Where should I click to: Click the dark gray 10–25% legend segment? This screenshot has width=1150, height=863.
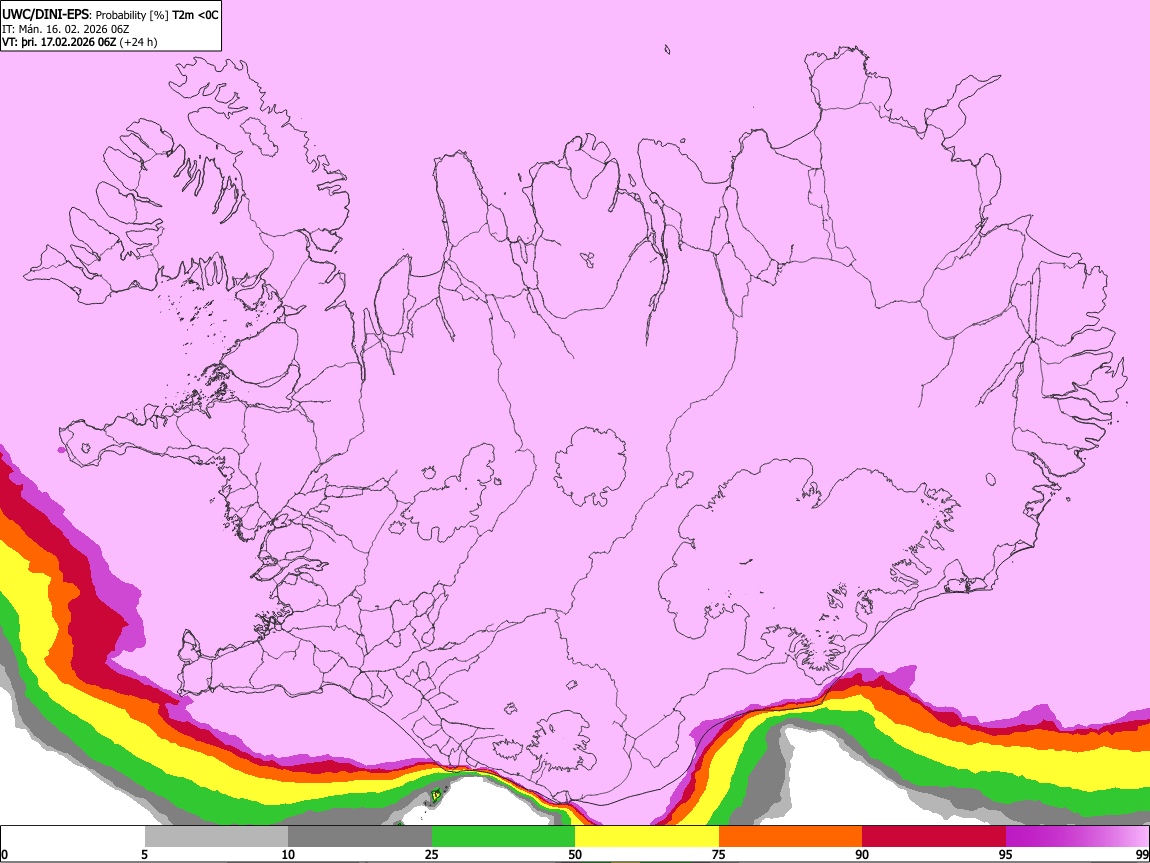pos(360,837)
